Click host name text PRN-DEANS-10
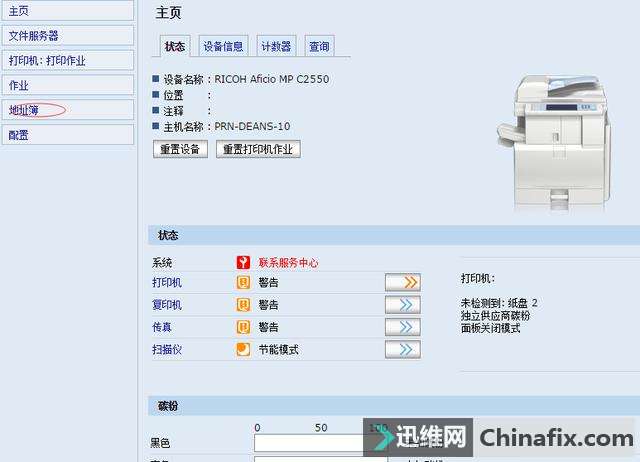 coord(252,127)
